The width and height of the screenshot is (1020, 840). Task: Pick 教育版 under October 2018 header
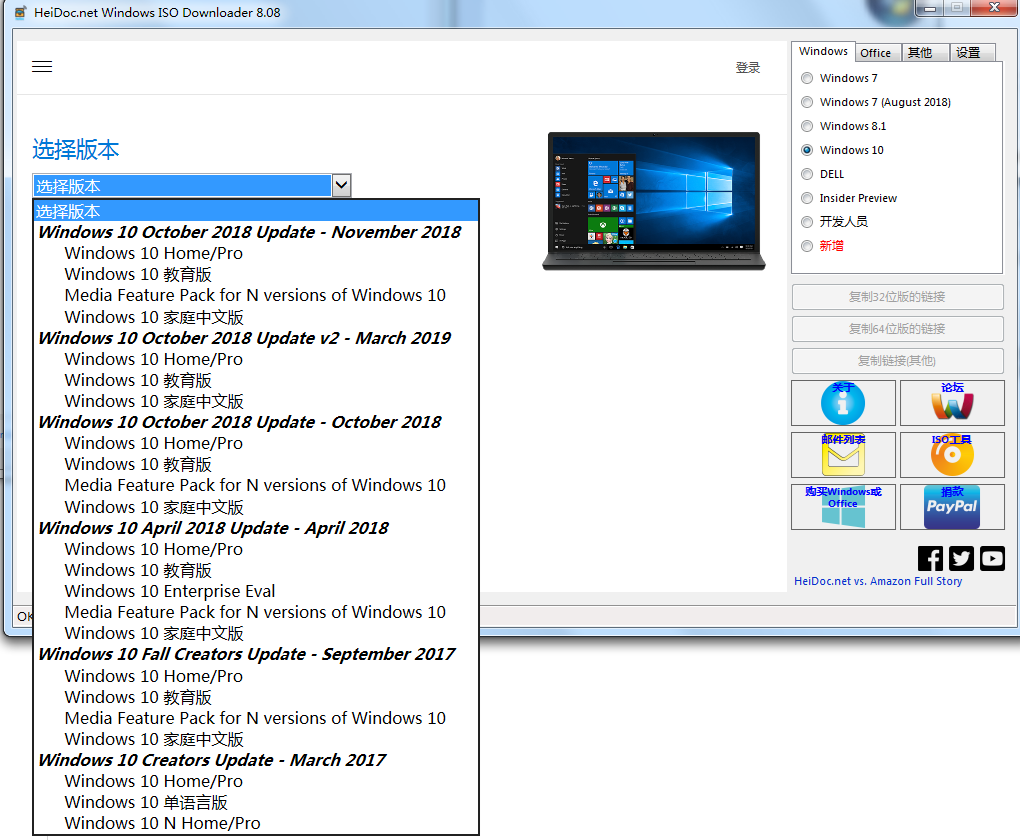tap(256, 464)
